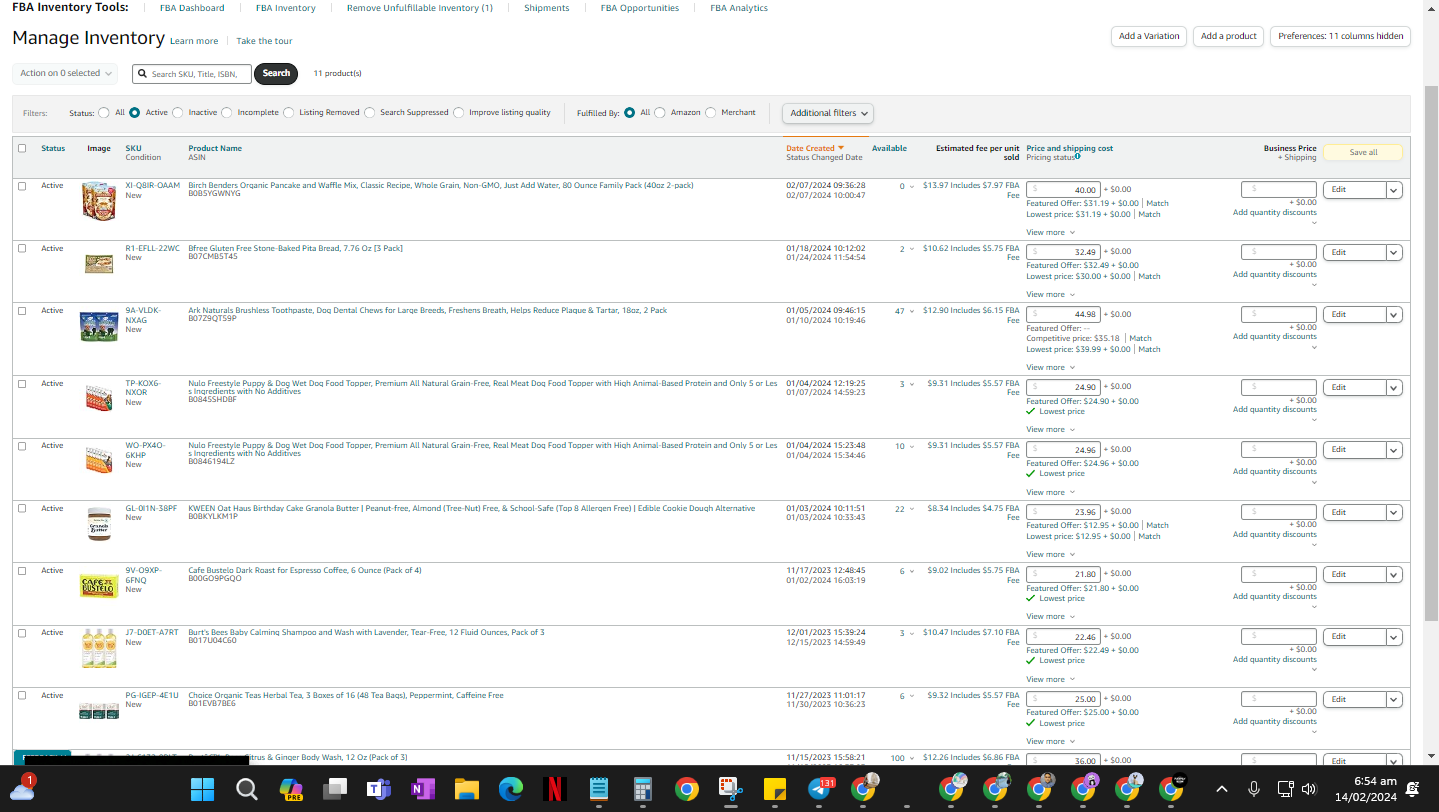The height and width of the screenshot is (812, 1439).
Task: Open the Burt's Bees shampoo product image
Action: (x=99, y=649)
